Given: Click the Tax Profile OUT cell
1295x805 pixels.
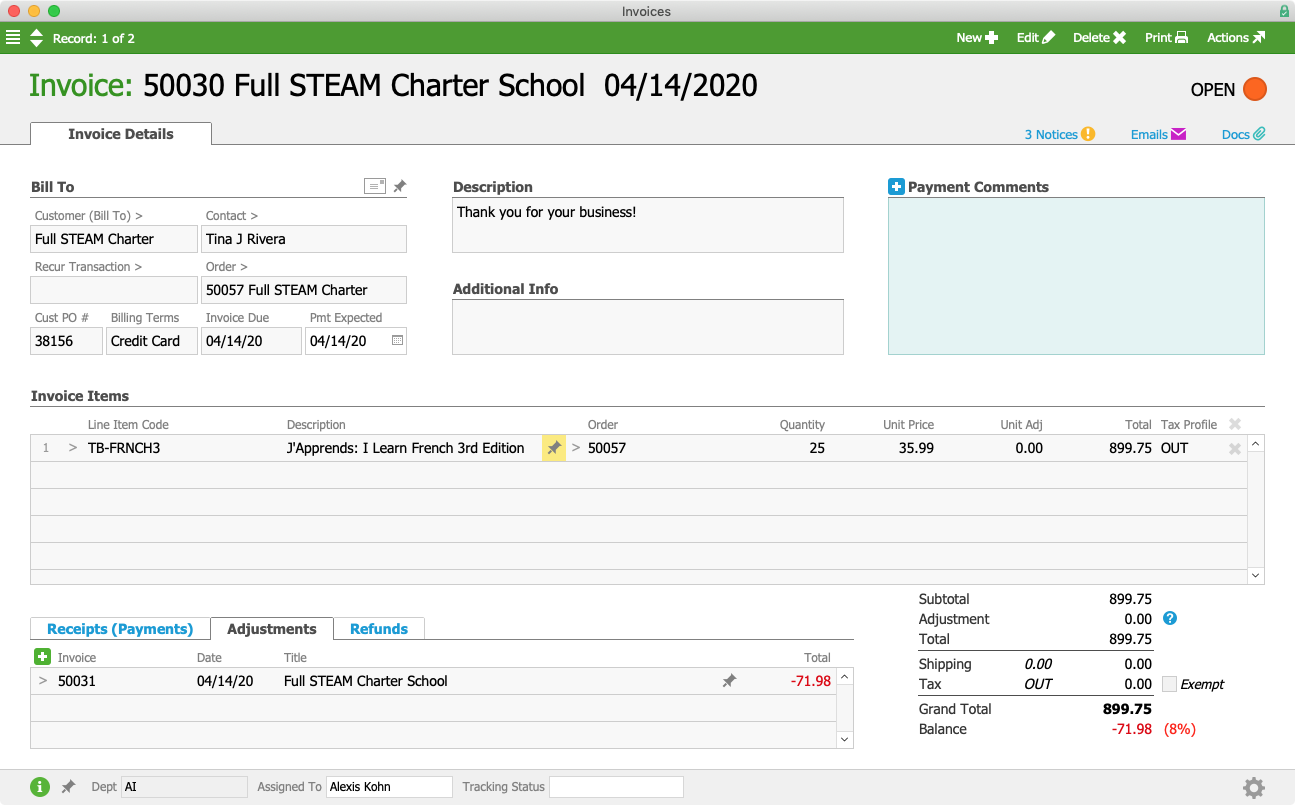Looking at the screenshot, I should click(x=1175, y=448).
